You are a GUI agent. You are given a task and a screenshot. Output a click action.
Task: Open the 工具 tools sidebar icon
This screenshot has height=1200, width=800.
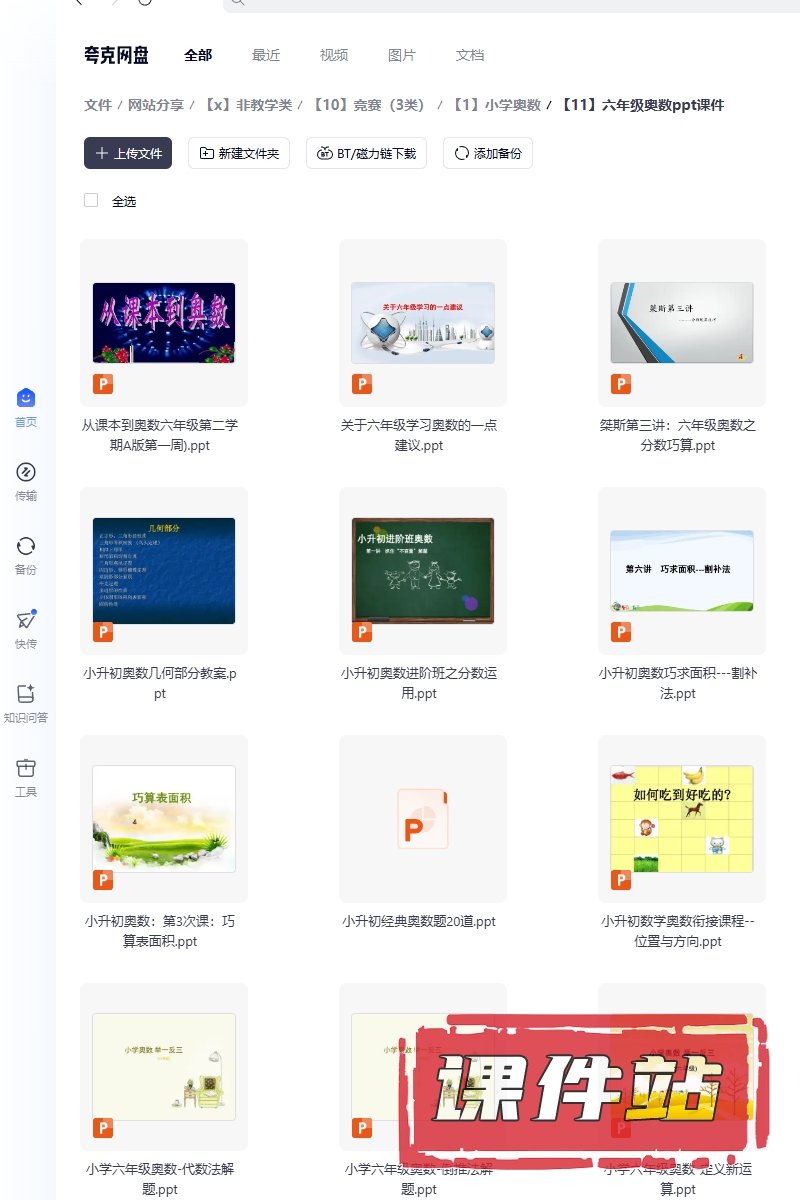point(26,769)
